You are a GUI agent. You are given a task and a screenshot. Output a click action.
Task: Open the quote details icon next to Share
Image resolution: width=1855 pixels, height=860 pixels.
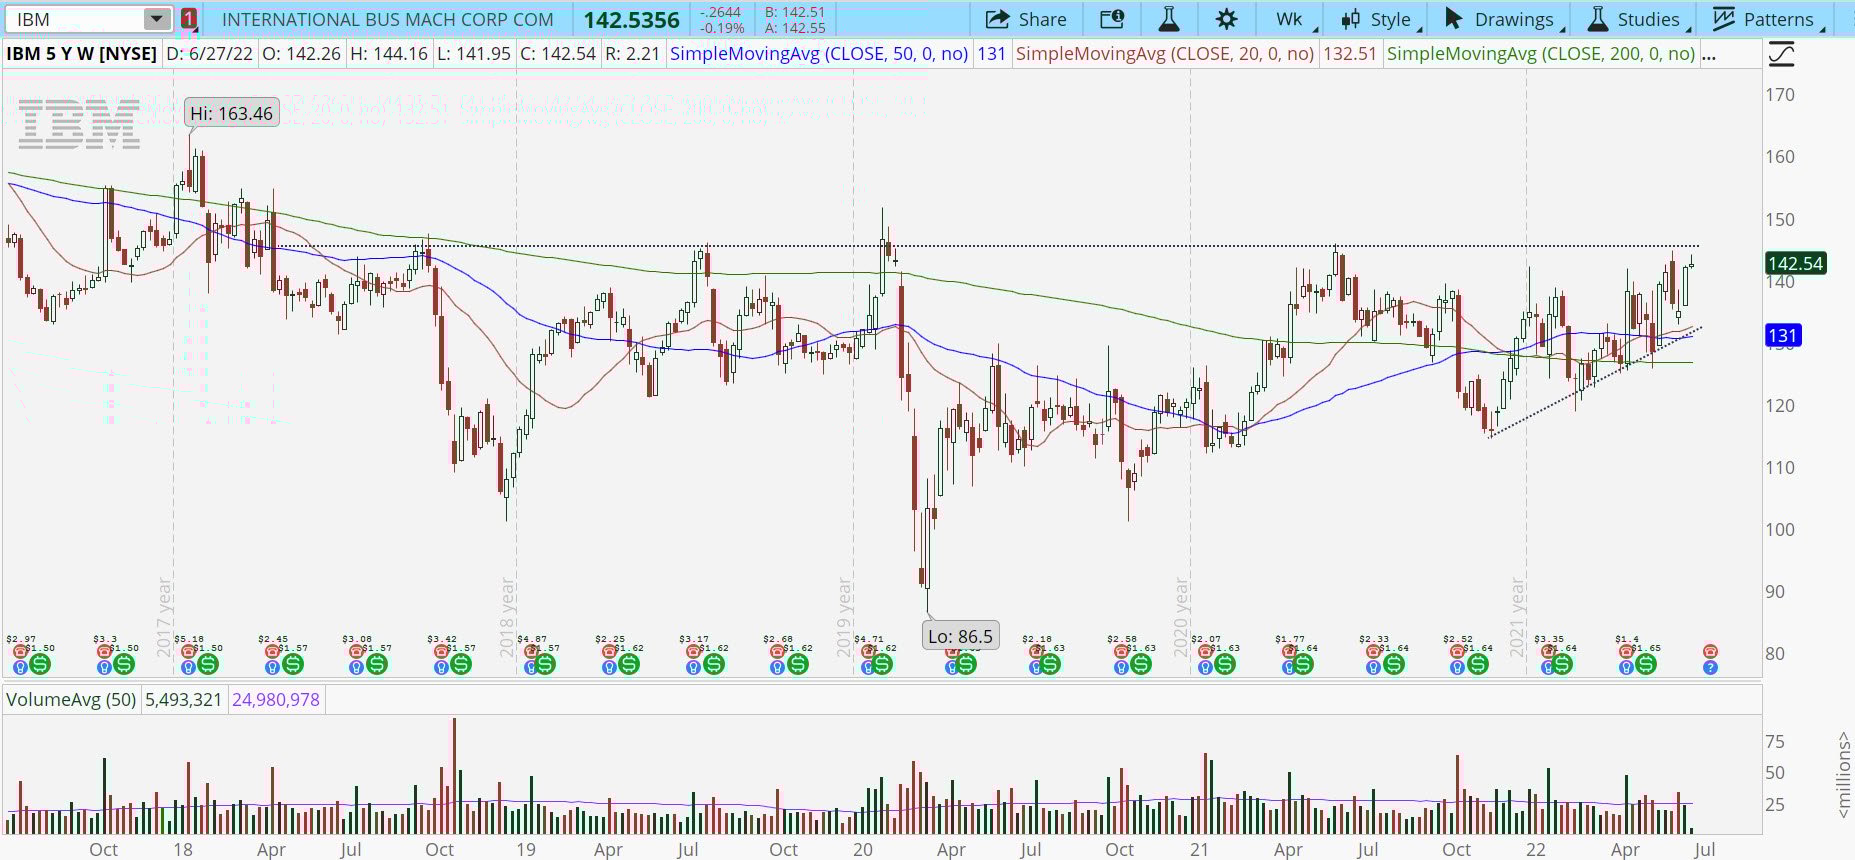pos(1112,19)
